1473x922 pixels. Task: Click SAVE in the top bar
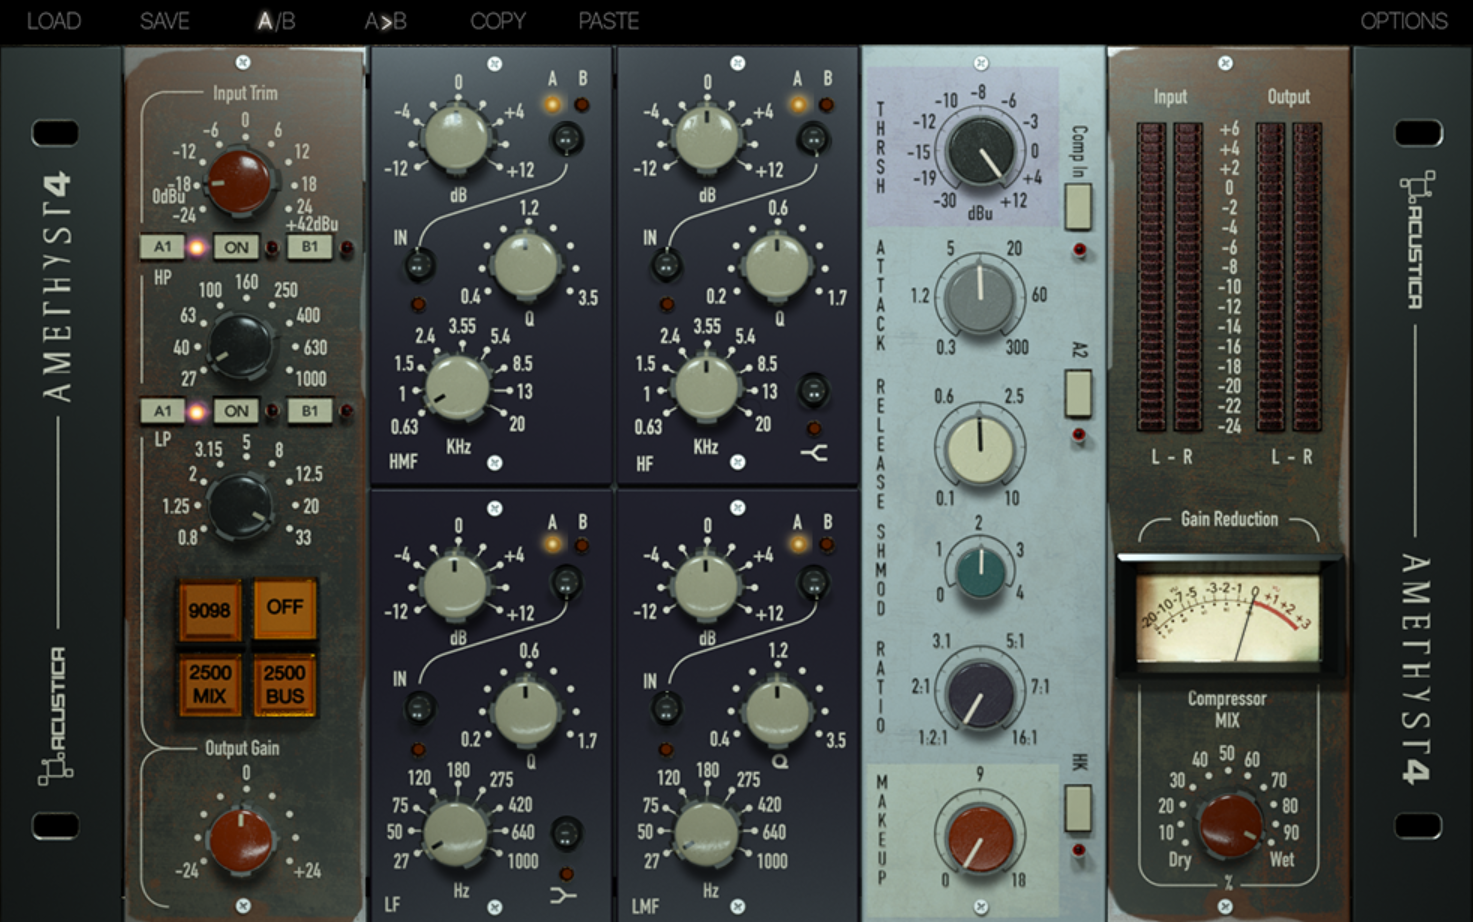tap(165, 21)
